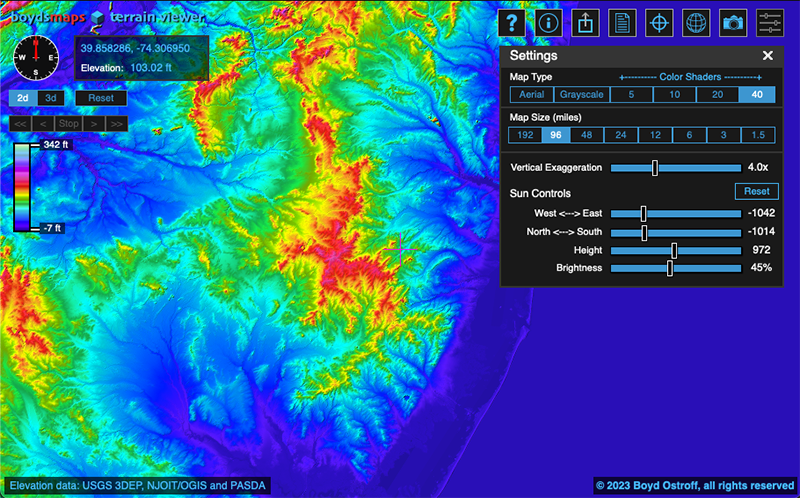Switch to 2d view
The width and height of the screenshot is (800, 498).
22,98
